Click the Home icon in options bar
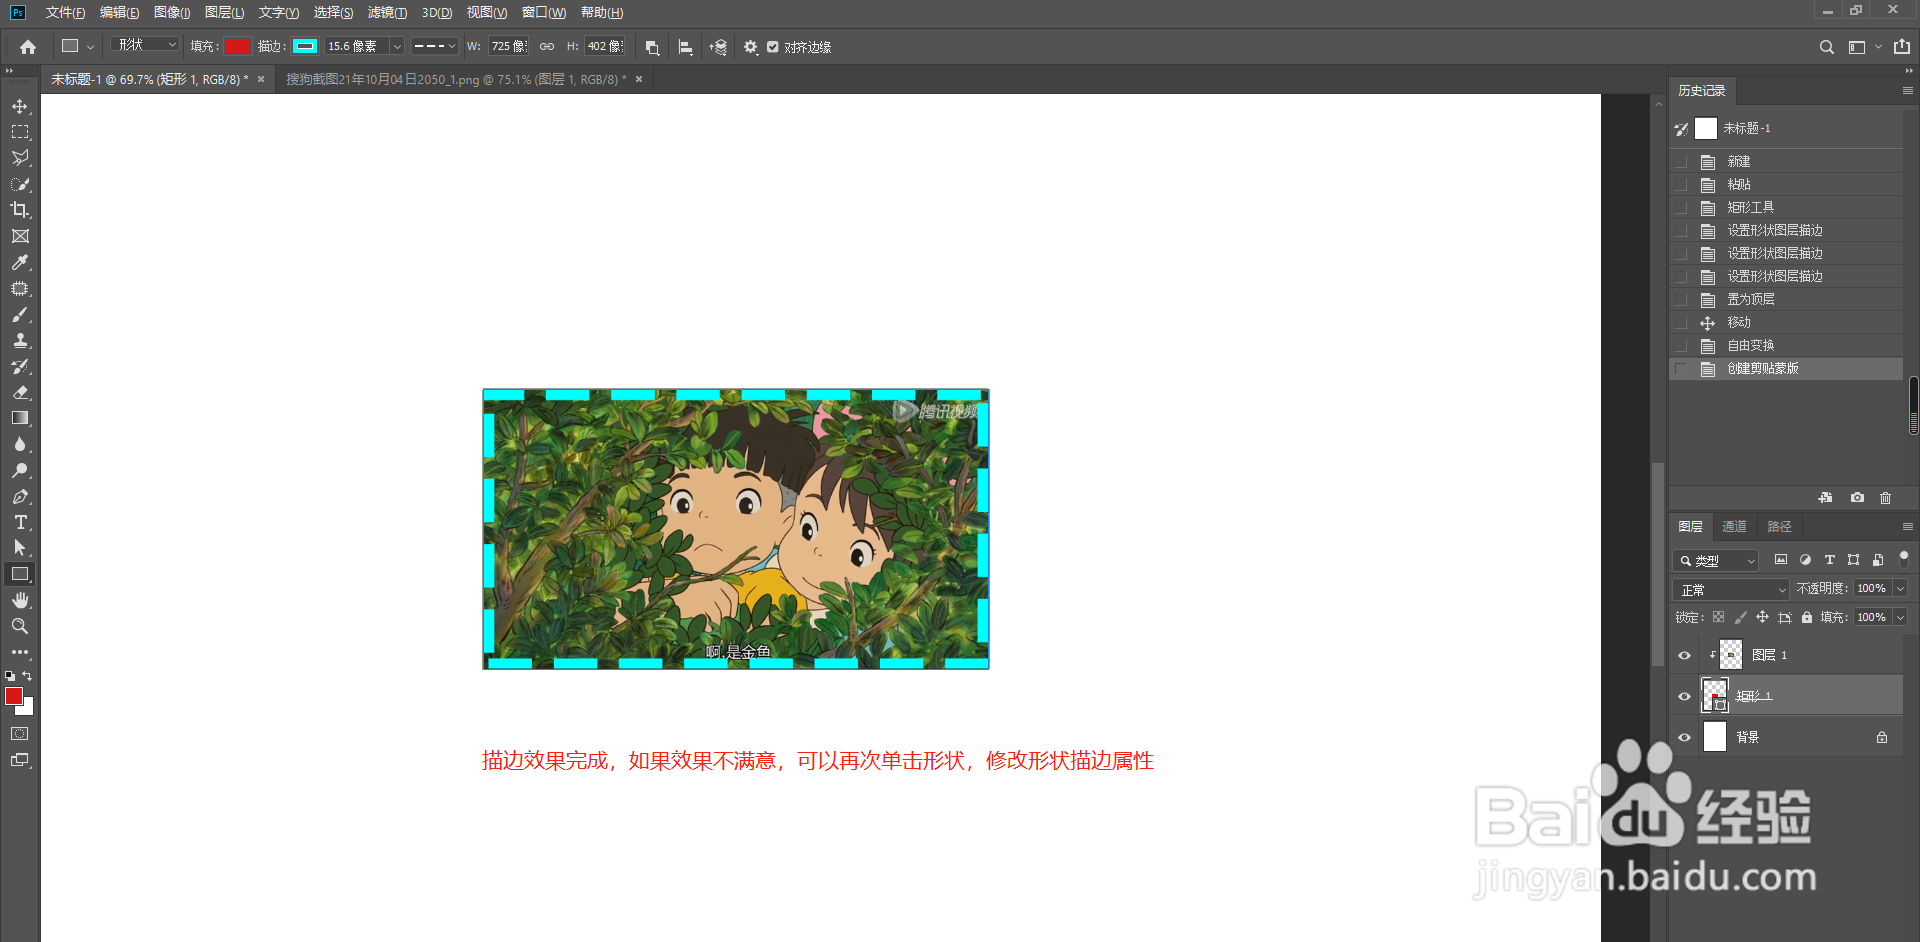Viewport: 1920px width, 942px height. coord(28,47)
